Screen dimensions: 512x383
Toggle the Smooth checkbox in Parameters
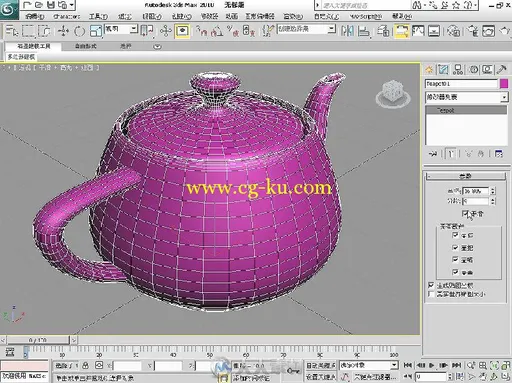465,213
